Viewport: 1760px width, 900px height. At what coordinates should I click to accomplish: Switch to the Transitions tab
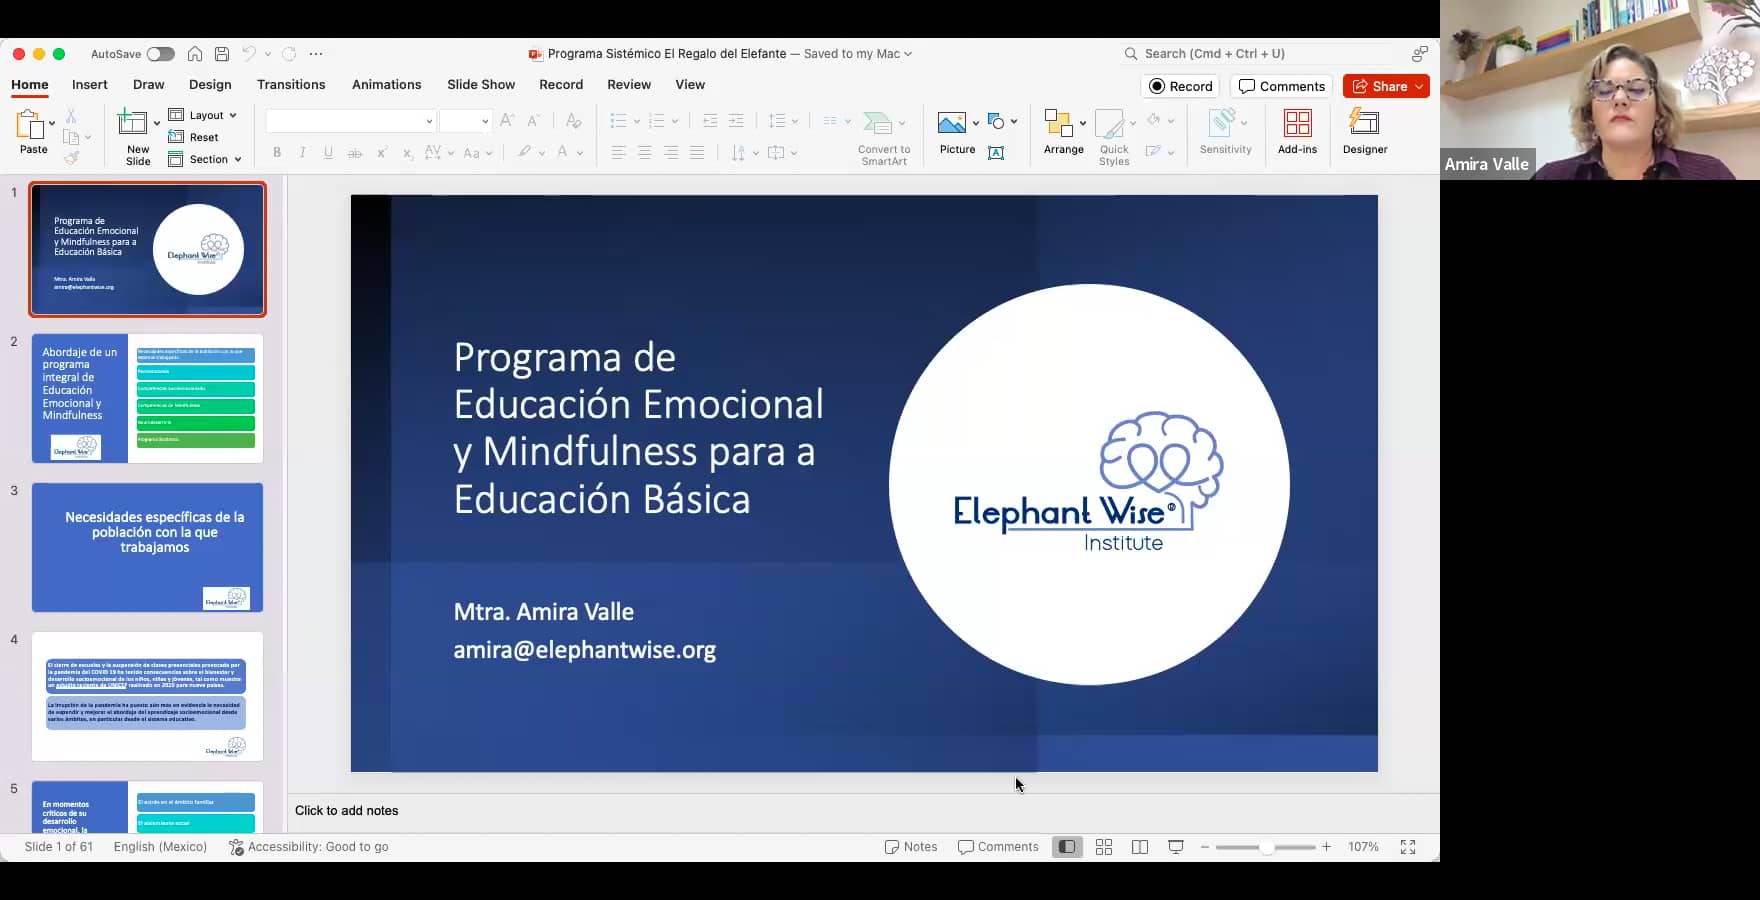coord(291,84)
